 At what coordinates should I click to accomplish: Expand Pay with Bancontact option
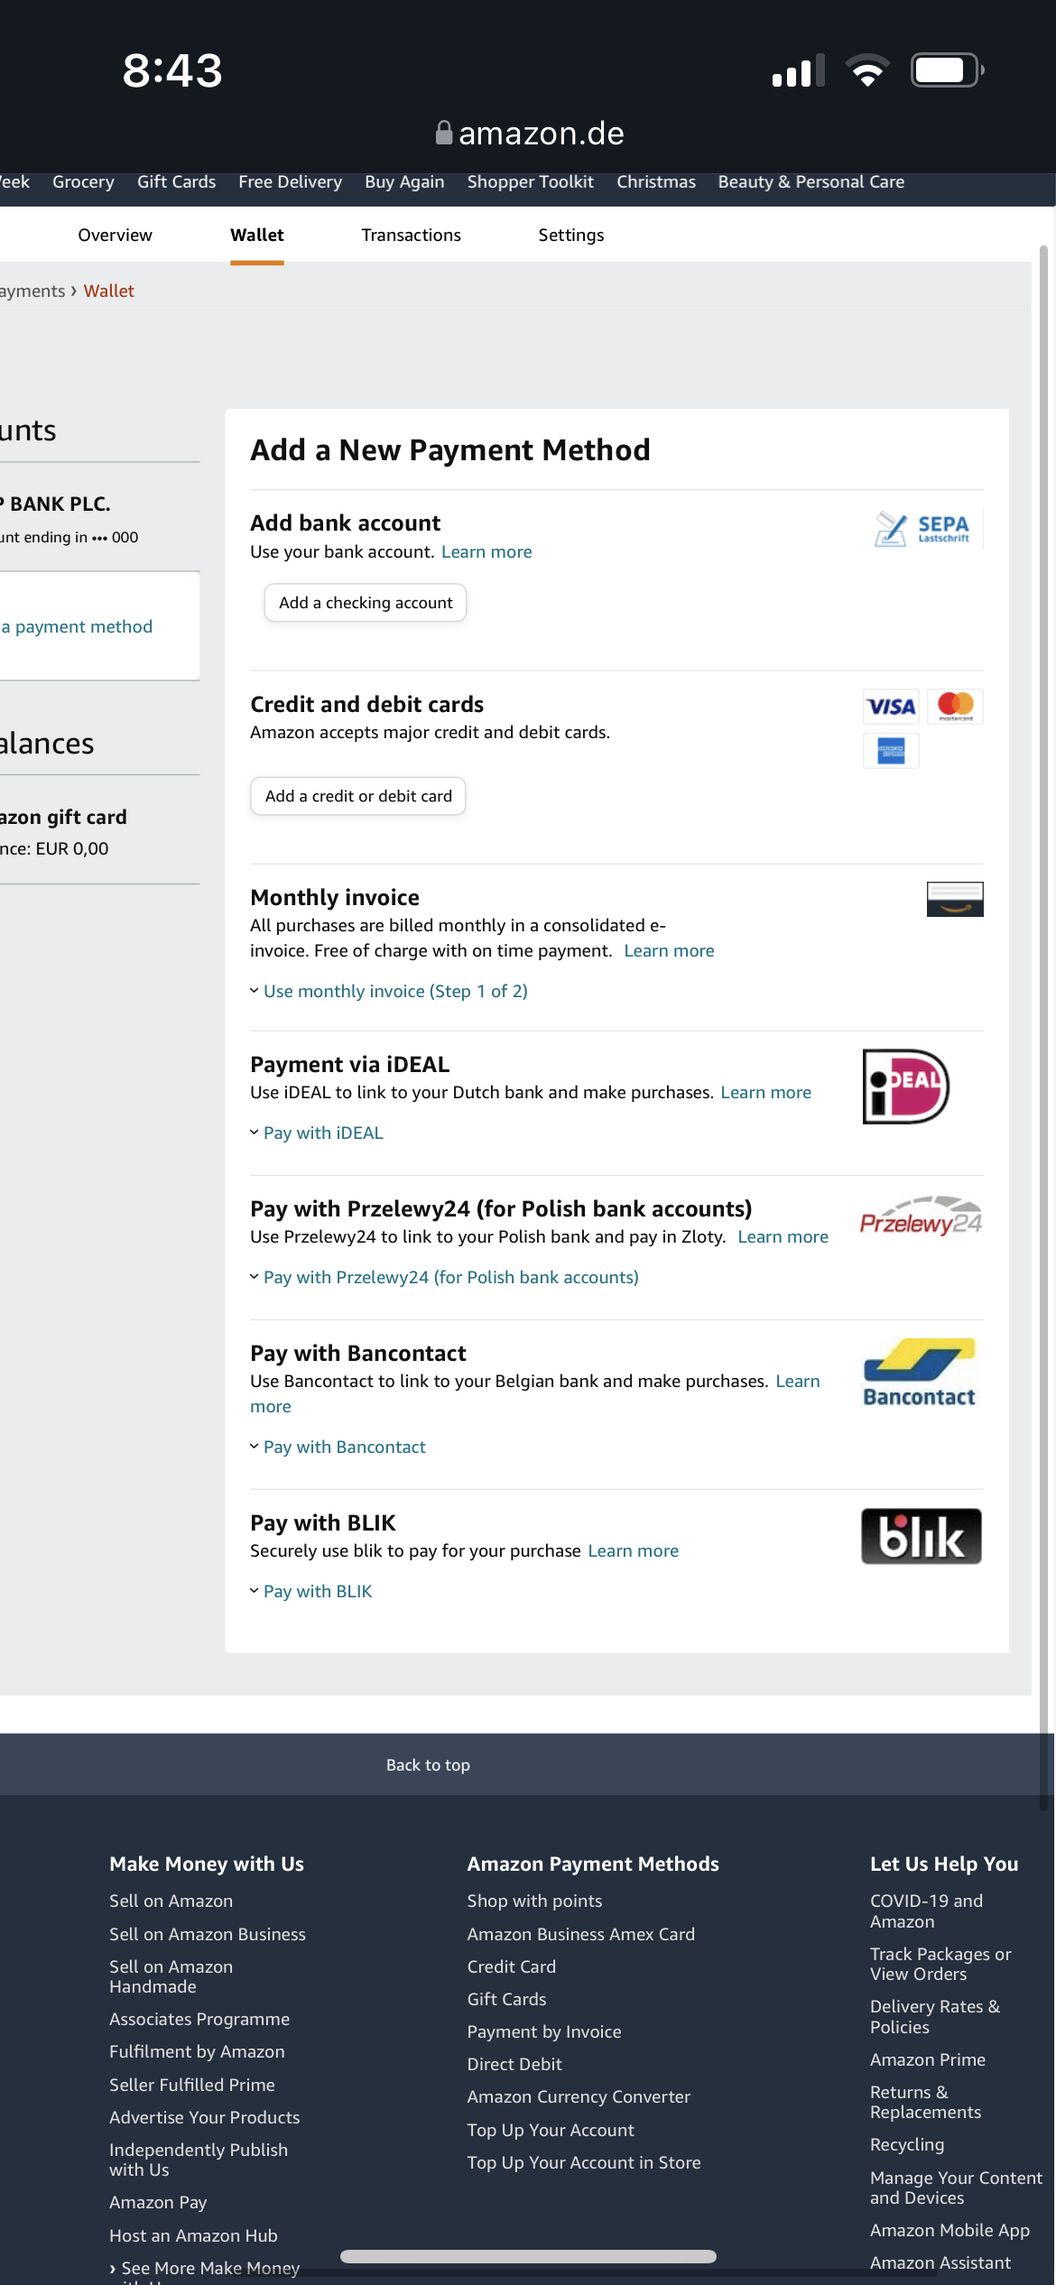tap(344, 1447)
